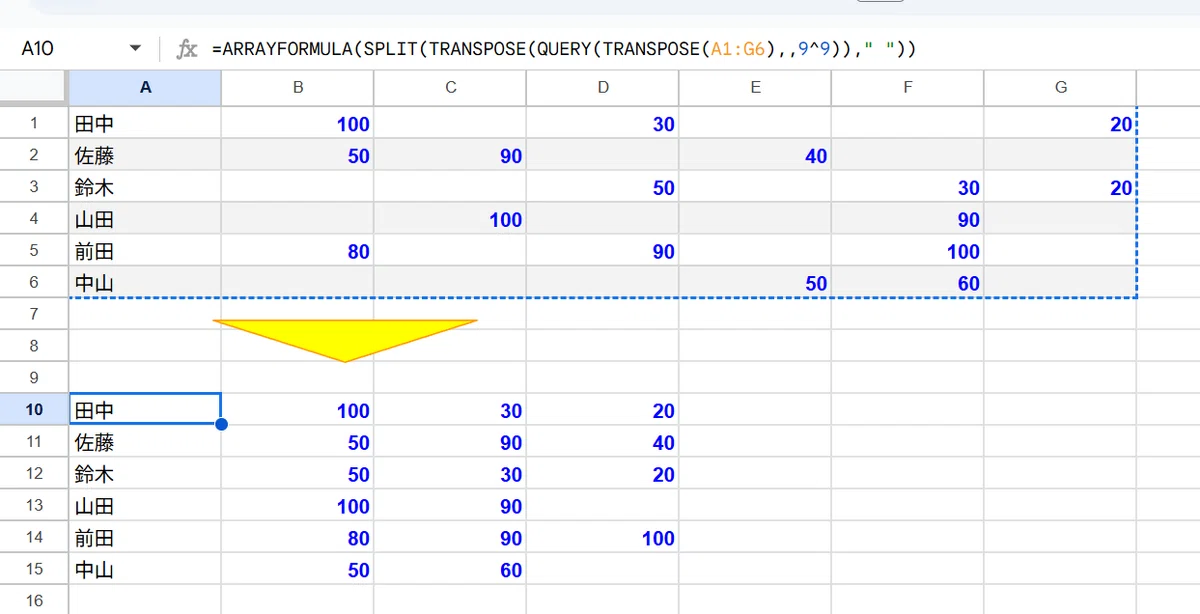
Task: Select column E header
Action: pyautogui.click(x=755, y=88)
